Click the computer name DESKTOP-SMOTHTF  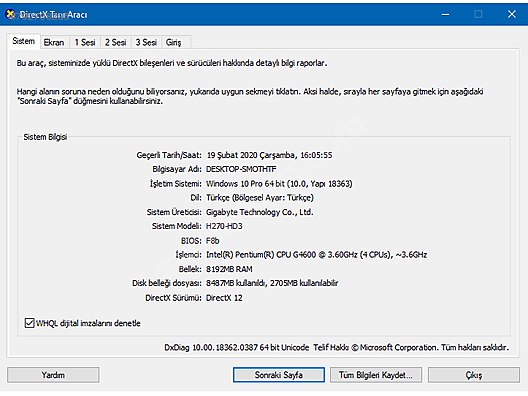[241, 169]
